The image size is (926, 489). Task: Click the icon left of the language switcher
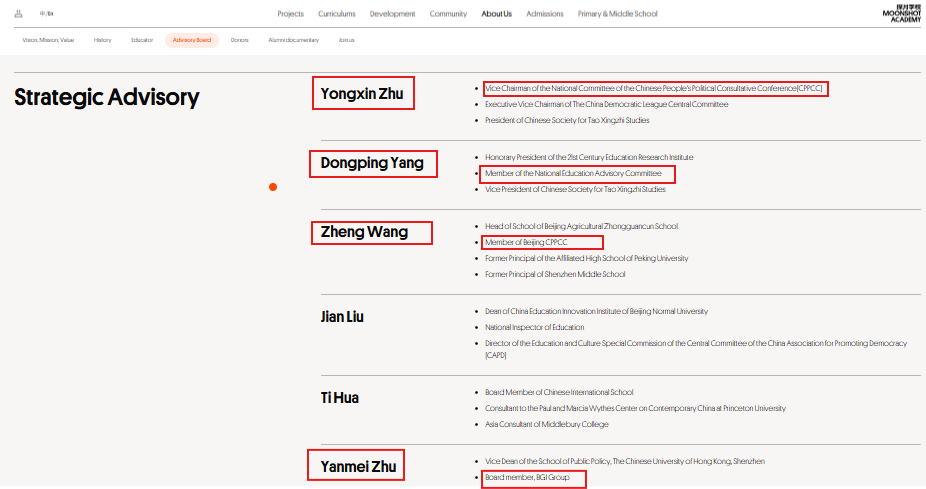click(18, 14)
